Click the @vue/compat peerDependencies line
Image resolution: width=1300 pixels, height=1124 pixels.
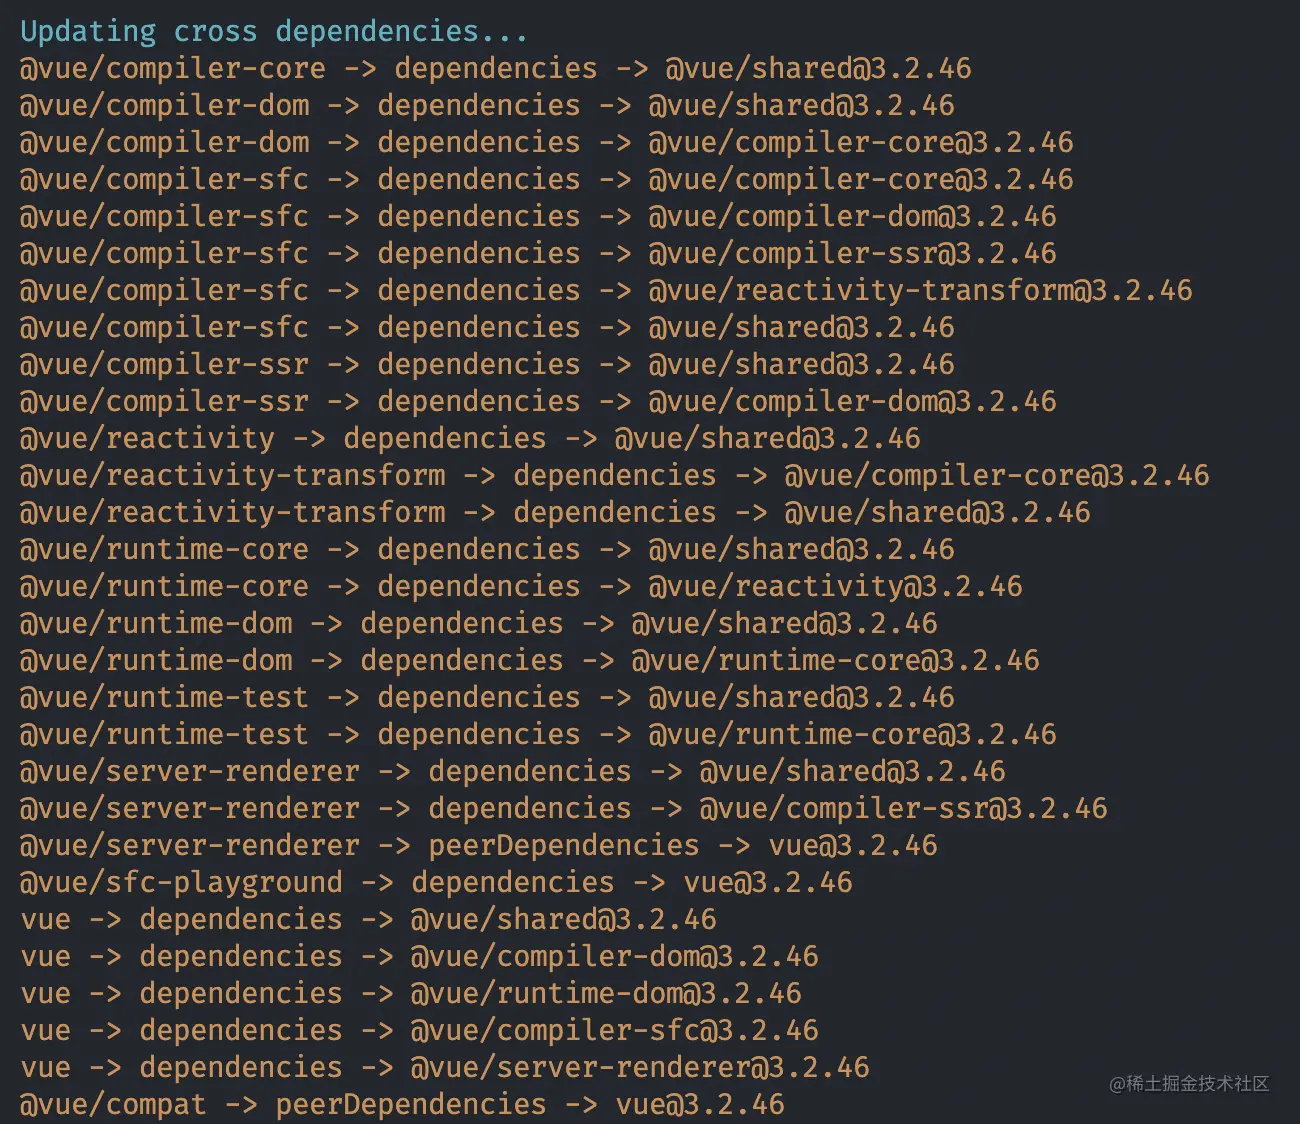[x=402, y=1104]
